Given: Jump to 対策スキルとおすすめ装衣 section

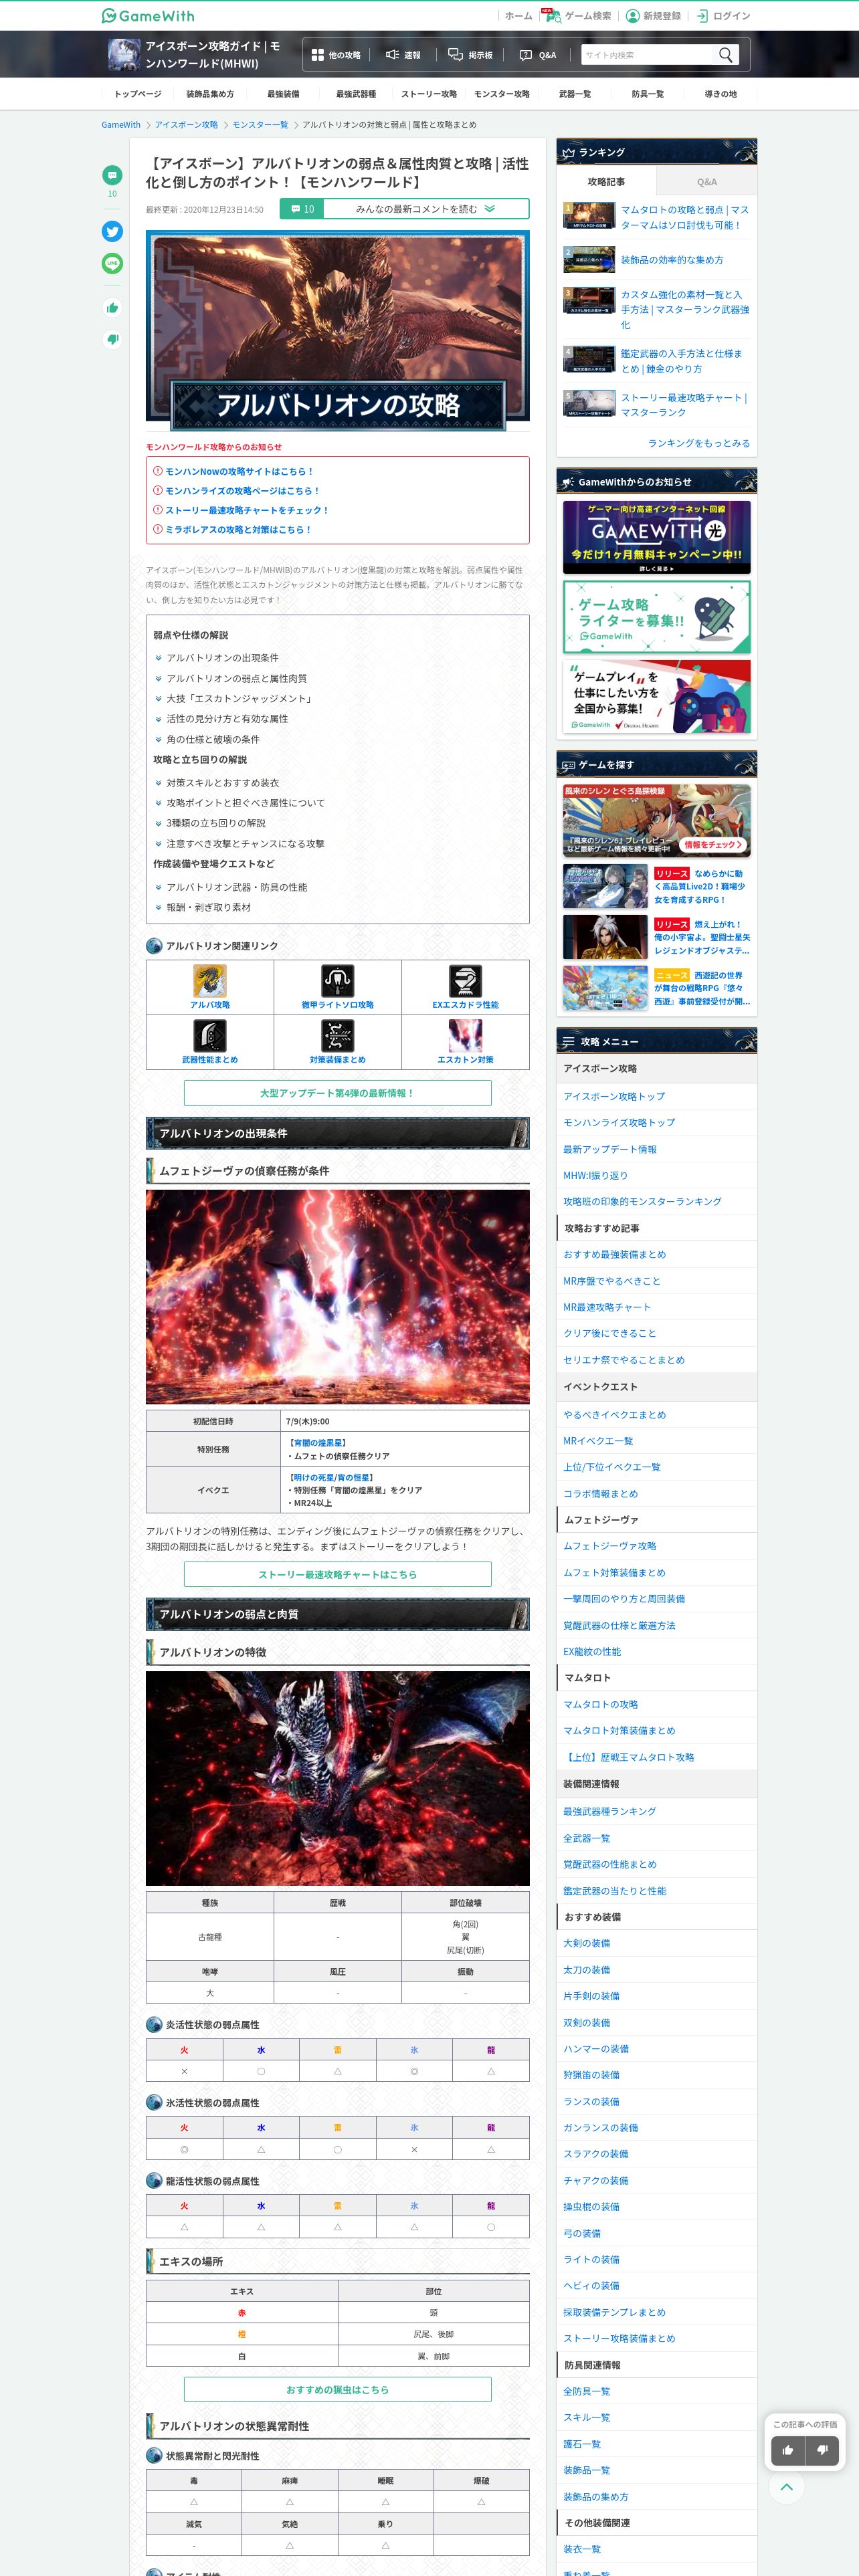Looking at the screenshot, I should click(x=222, y=783).
